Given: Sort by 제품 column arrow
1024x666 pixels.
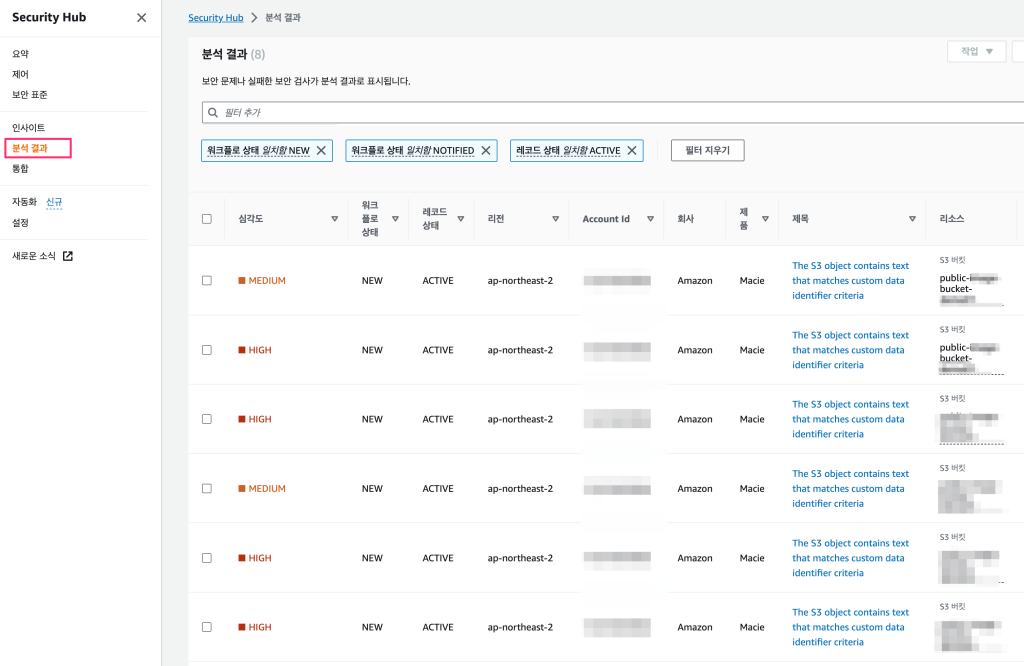Looking at the screenshot, I should point(765,219).
